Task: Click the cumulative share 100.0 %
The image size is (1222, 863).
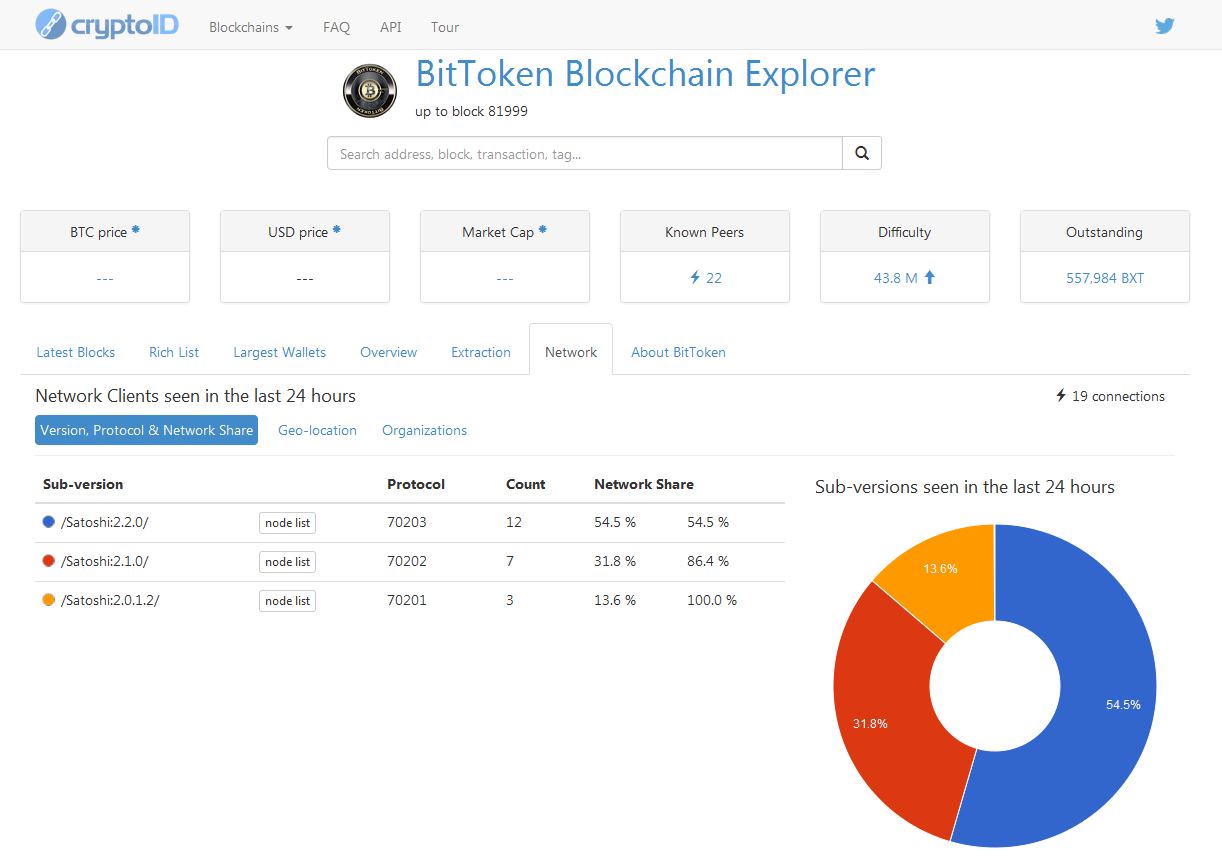Action: tap(712, 600)
